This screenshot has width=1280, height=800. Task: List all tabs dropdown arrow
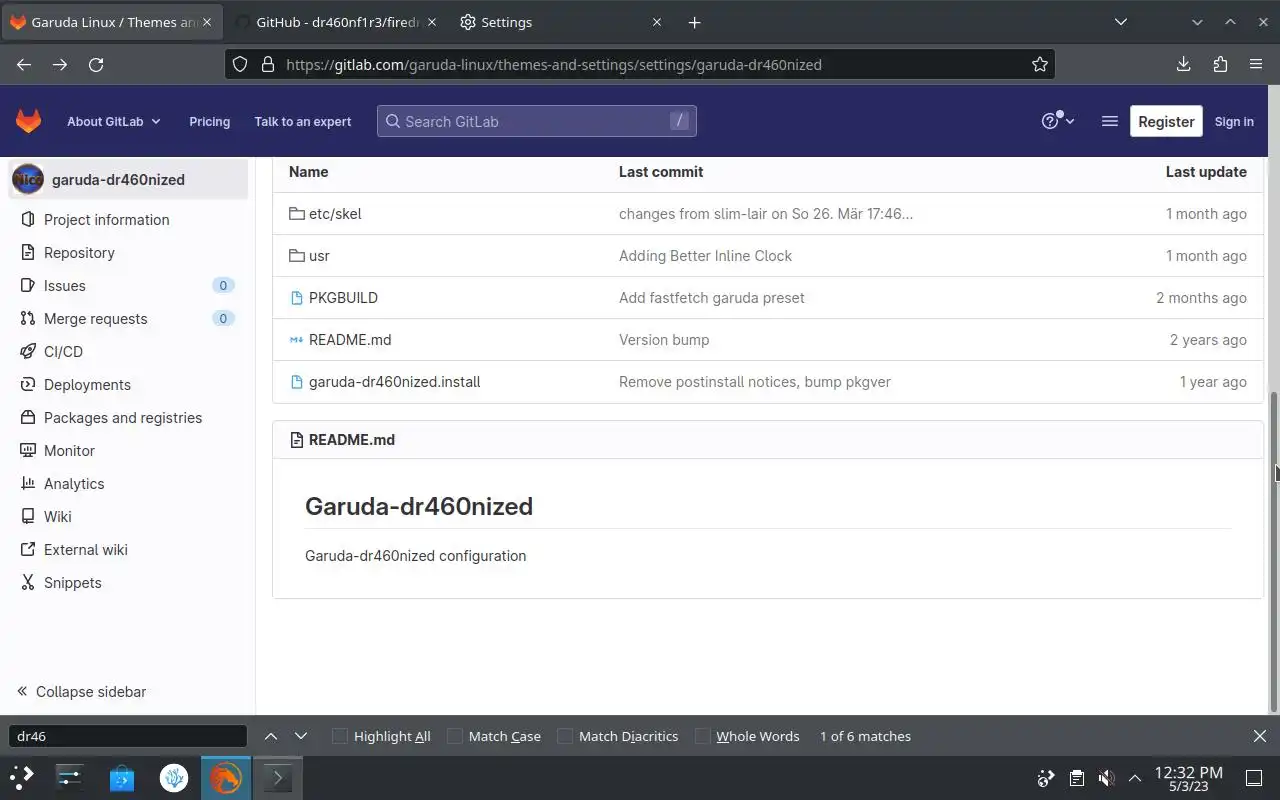[1121, 22]
